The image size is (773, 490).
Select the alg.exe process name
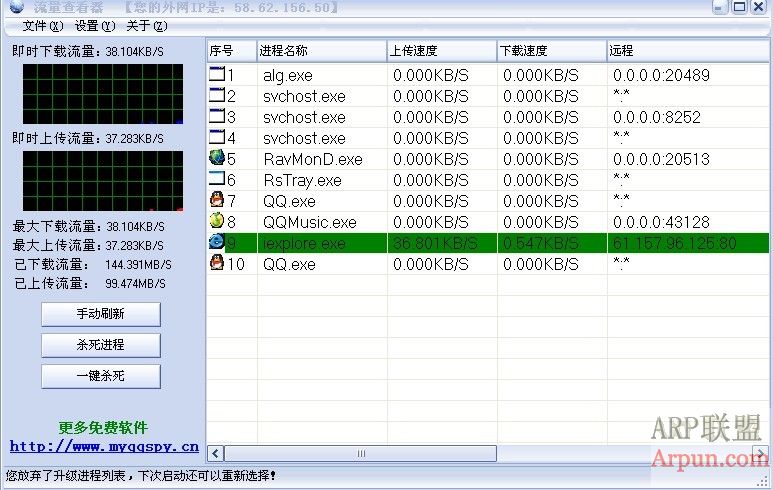coord(288,75)
